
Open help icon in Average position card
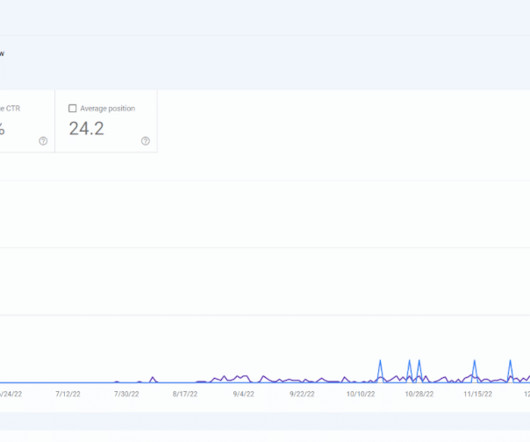click(145, 141)
